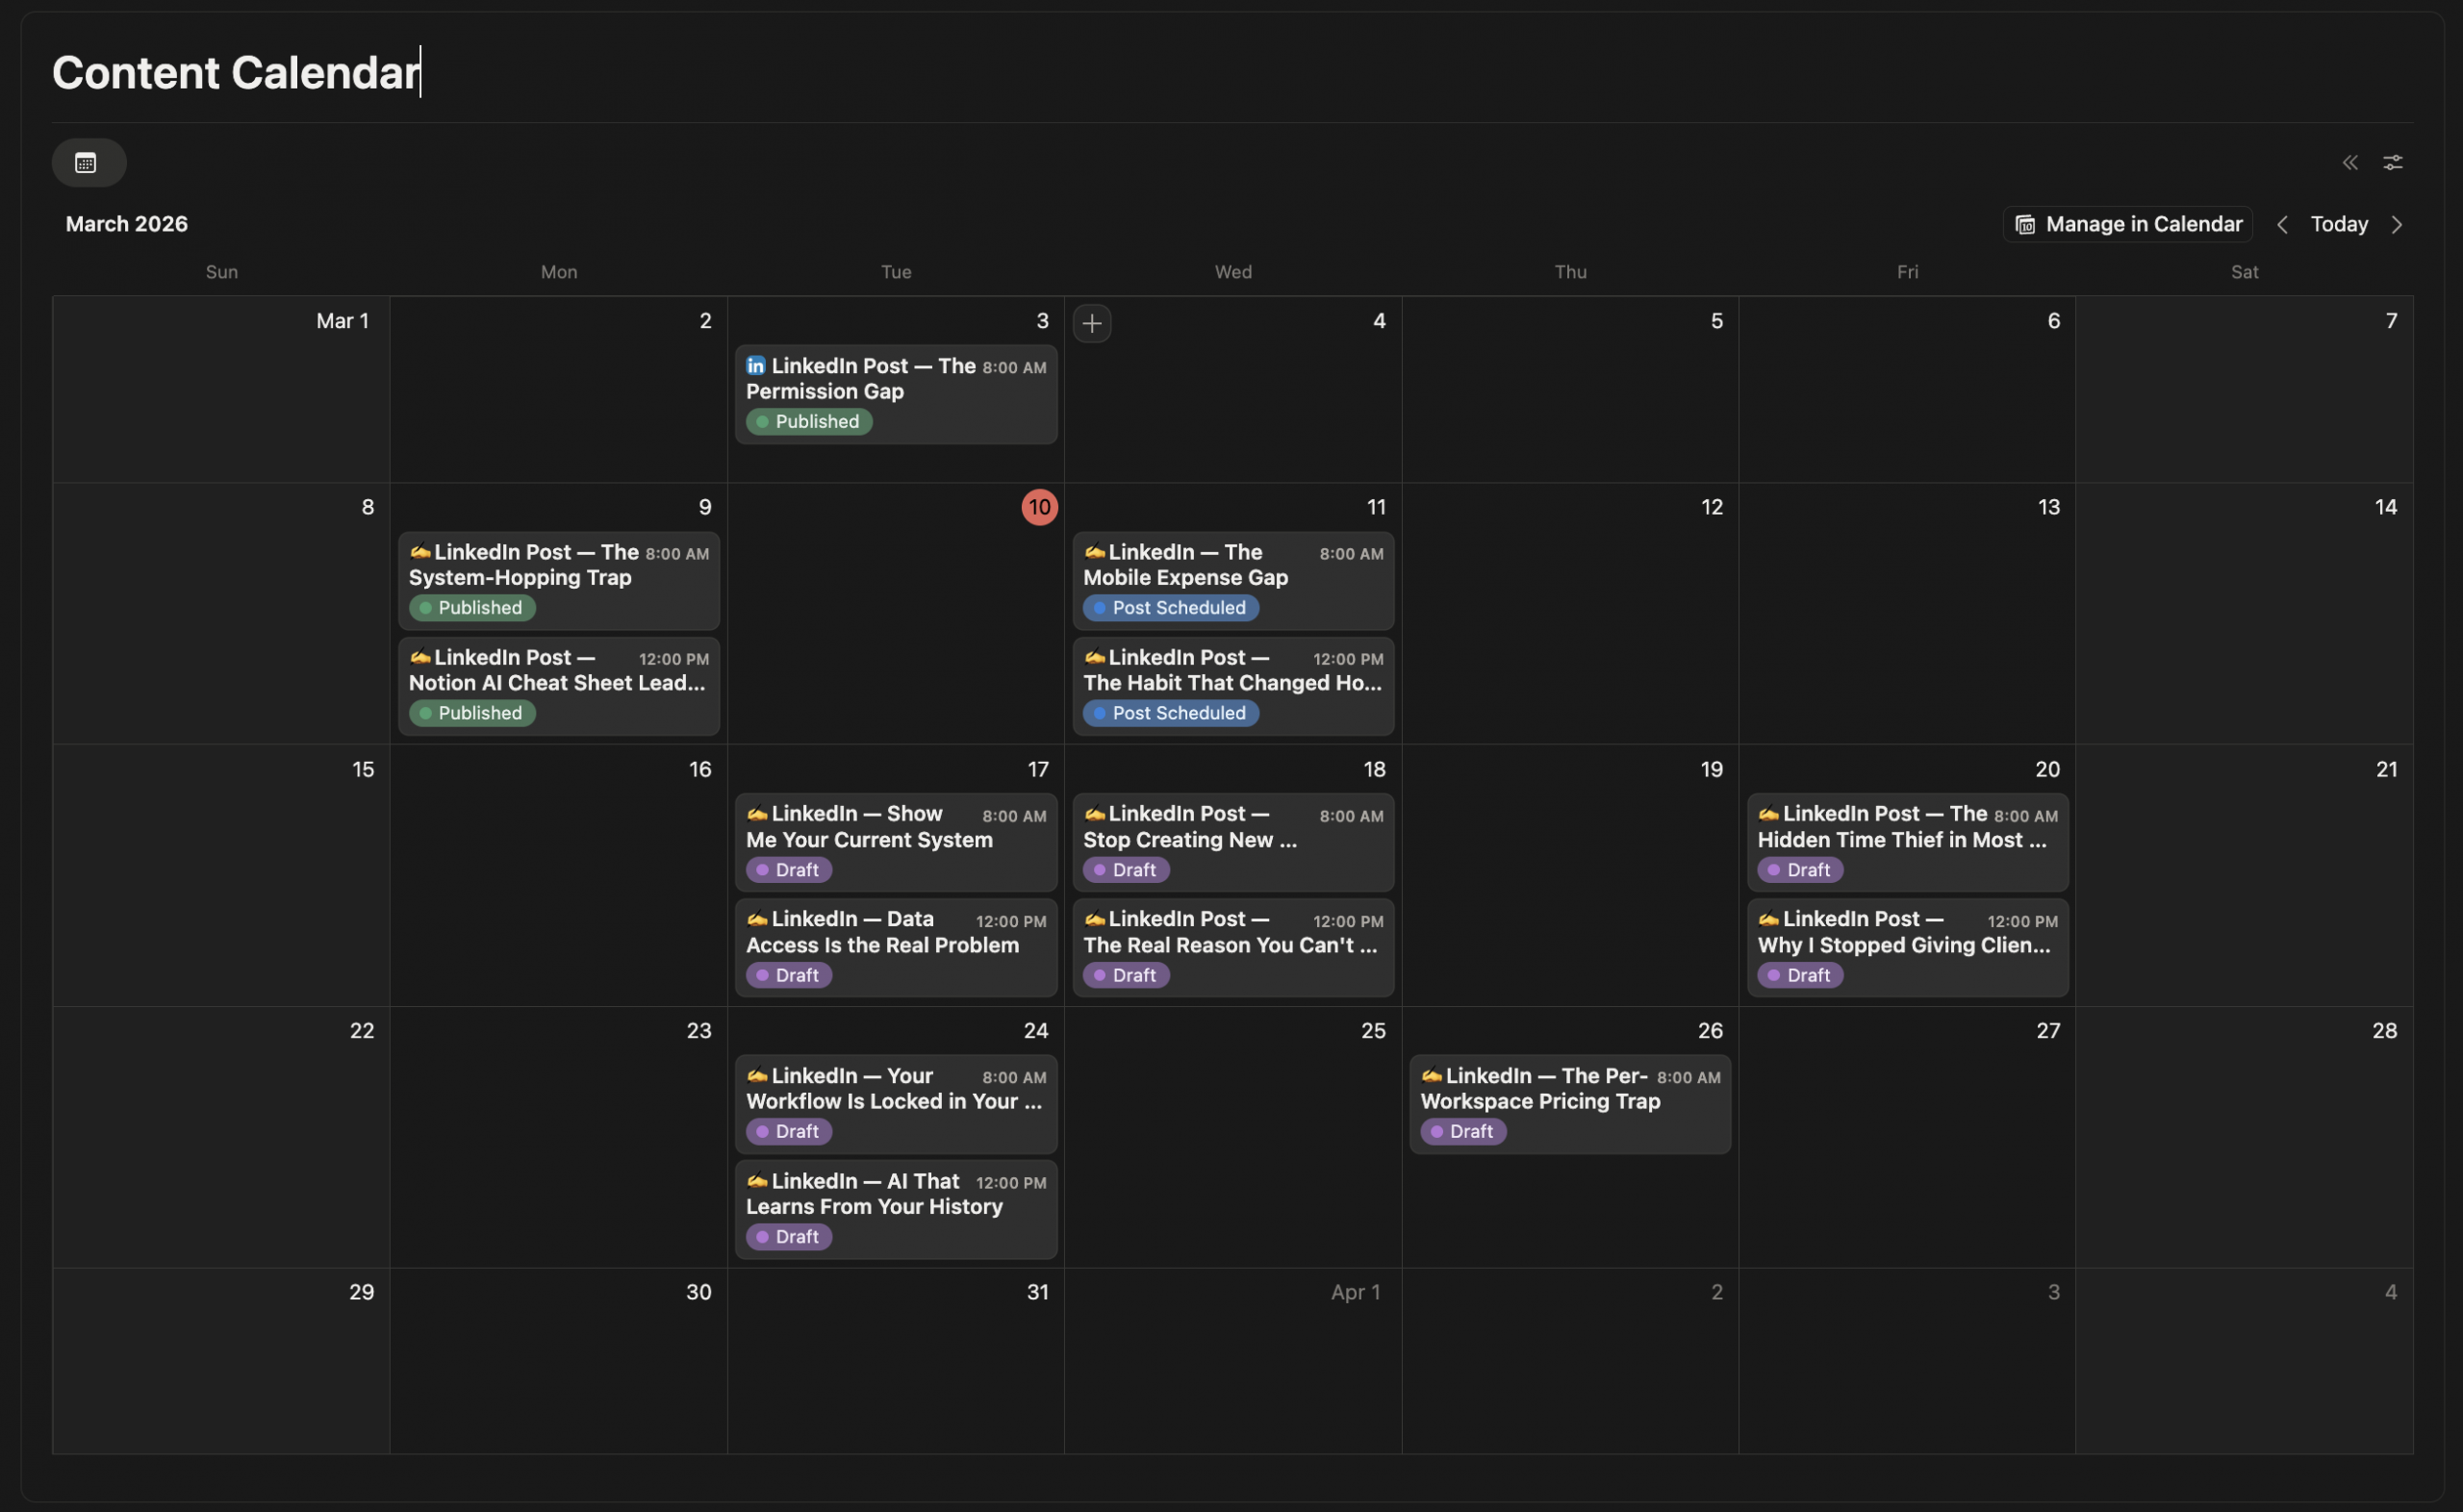Go to next month with right chevron
Image resolution: width=2463 pixels, height=1512 pixels.
2397,225
